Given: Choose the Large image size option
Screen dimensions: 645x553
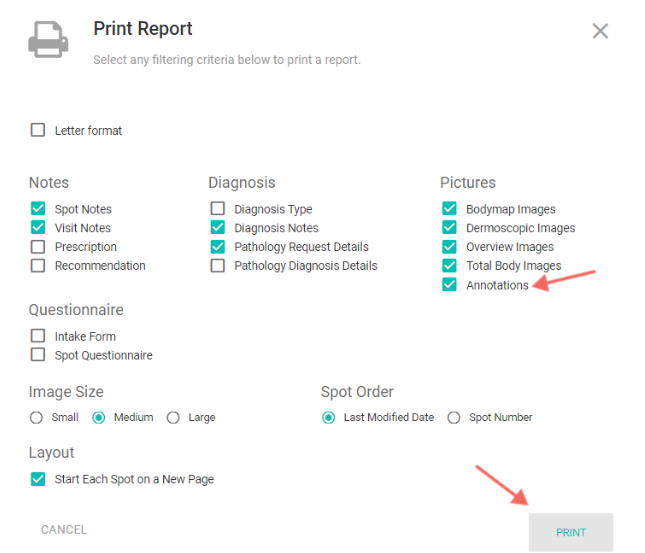Looking at the screenshot, I should [x=174, y=417].
